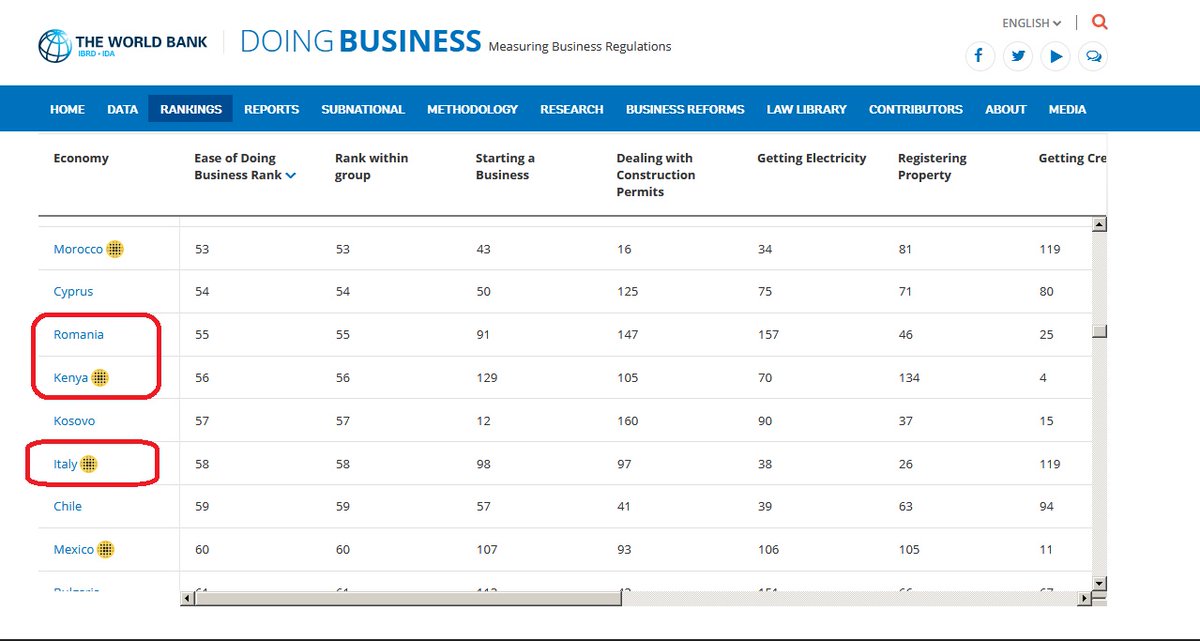The height and width of the screenshot is (641, 1200).
Task: Click the Getting Electricity column header
Action: (x=812, y=158)
